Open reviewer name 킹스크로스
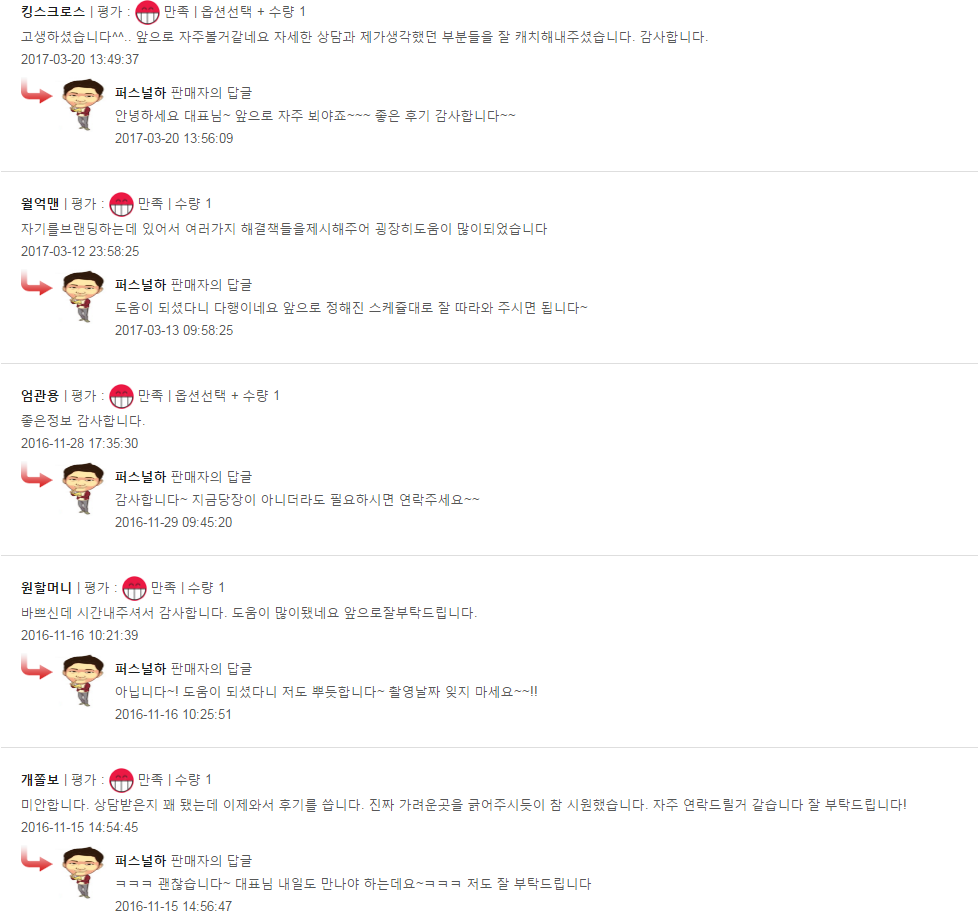 pos(53,12)
